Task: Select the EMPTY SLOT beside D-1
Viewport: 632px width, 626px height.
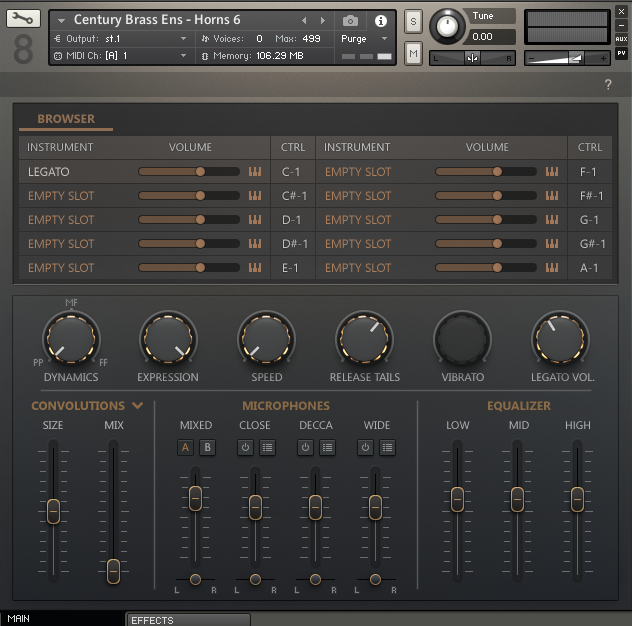Action: (61, 220)
